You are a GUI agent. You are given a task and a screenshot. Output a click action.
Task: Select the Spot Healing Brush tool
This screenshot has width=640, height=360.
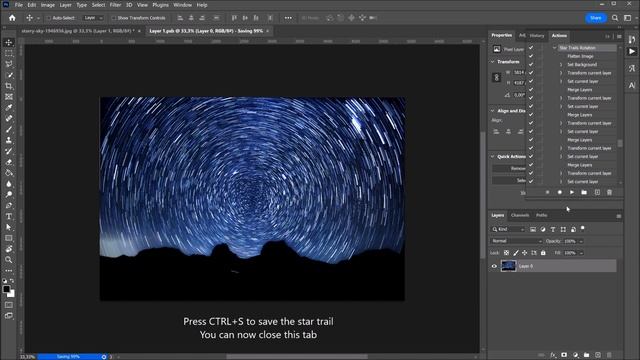pos(9,118)
